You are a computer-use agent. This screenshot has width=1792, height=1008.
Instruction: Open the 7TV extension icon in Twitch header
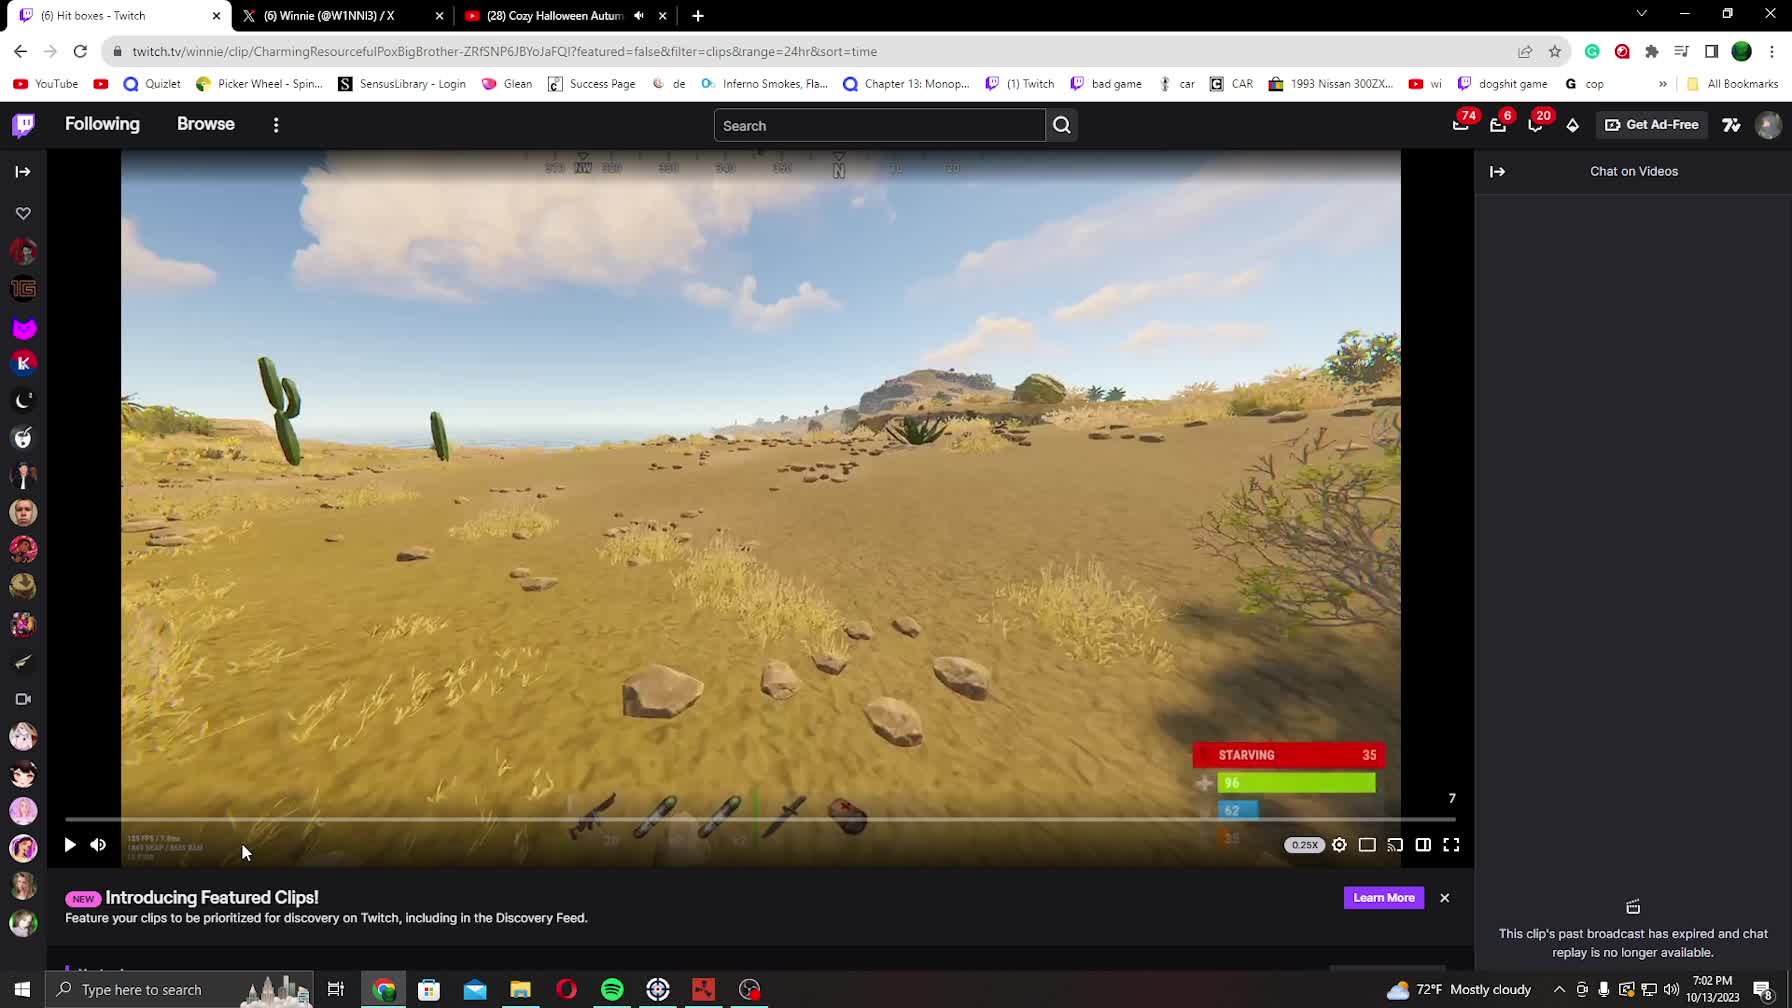(1731, 125)
